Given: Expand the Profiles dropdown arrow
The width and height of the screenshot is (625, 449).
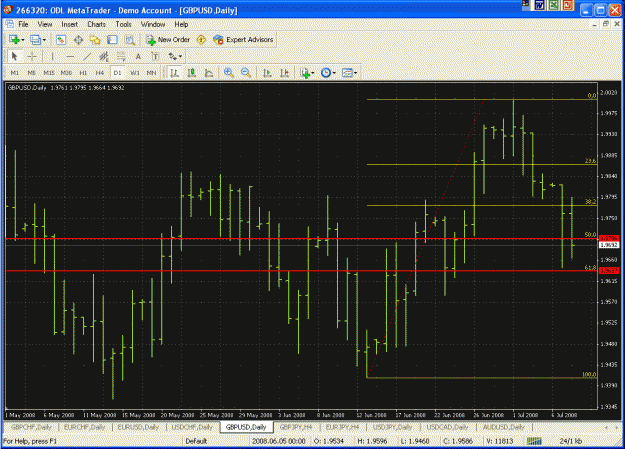Looking at the screenshot, I should pyautogui.click(x=44, y=40).
